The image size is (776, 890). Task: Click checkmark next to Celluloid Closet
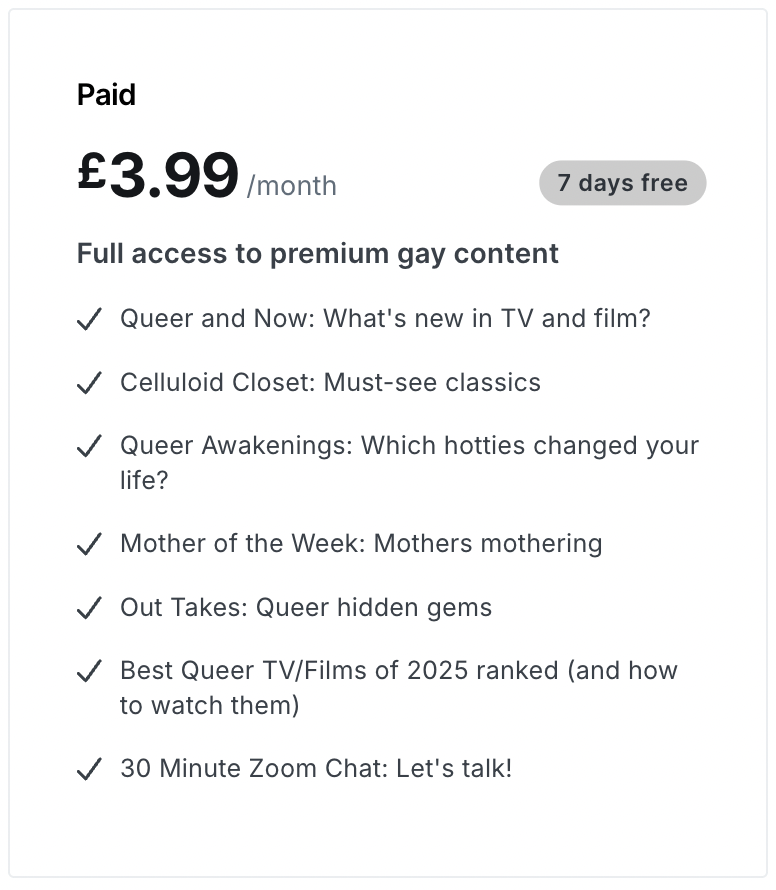[x=90, y=384]
